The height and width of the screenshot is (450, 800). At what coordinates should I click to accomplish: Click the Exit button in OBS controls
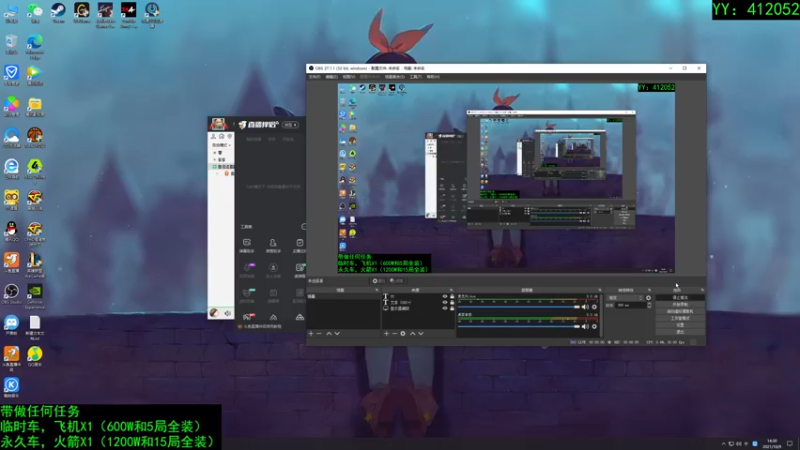coord(680,332)
